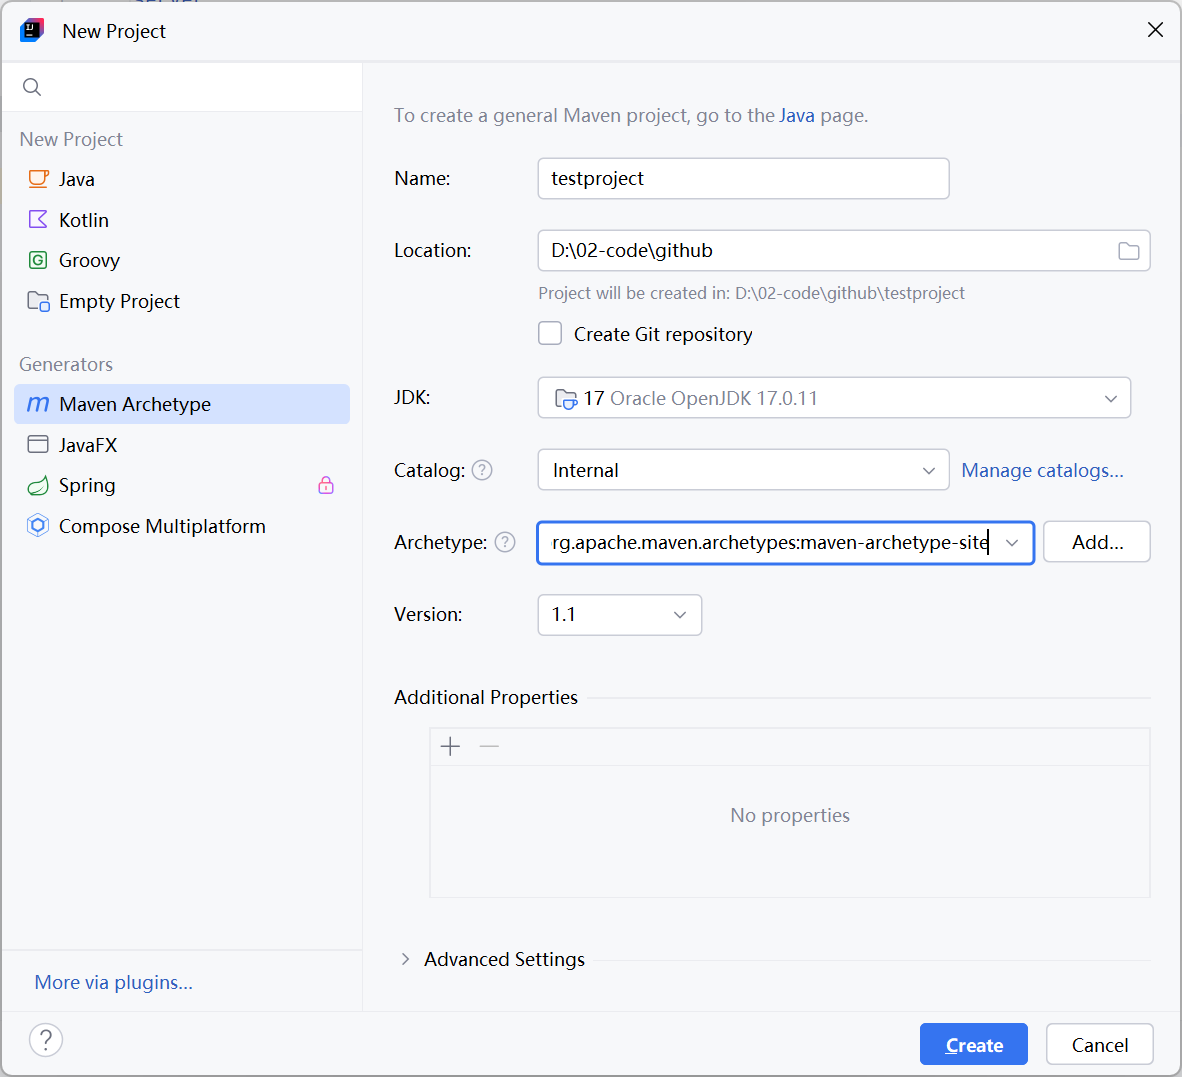This screenshot has width=1182, height=1077.
Task: Click the Add... button beside Archetype
Action: 1096,542
